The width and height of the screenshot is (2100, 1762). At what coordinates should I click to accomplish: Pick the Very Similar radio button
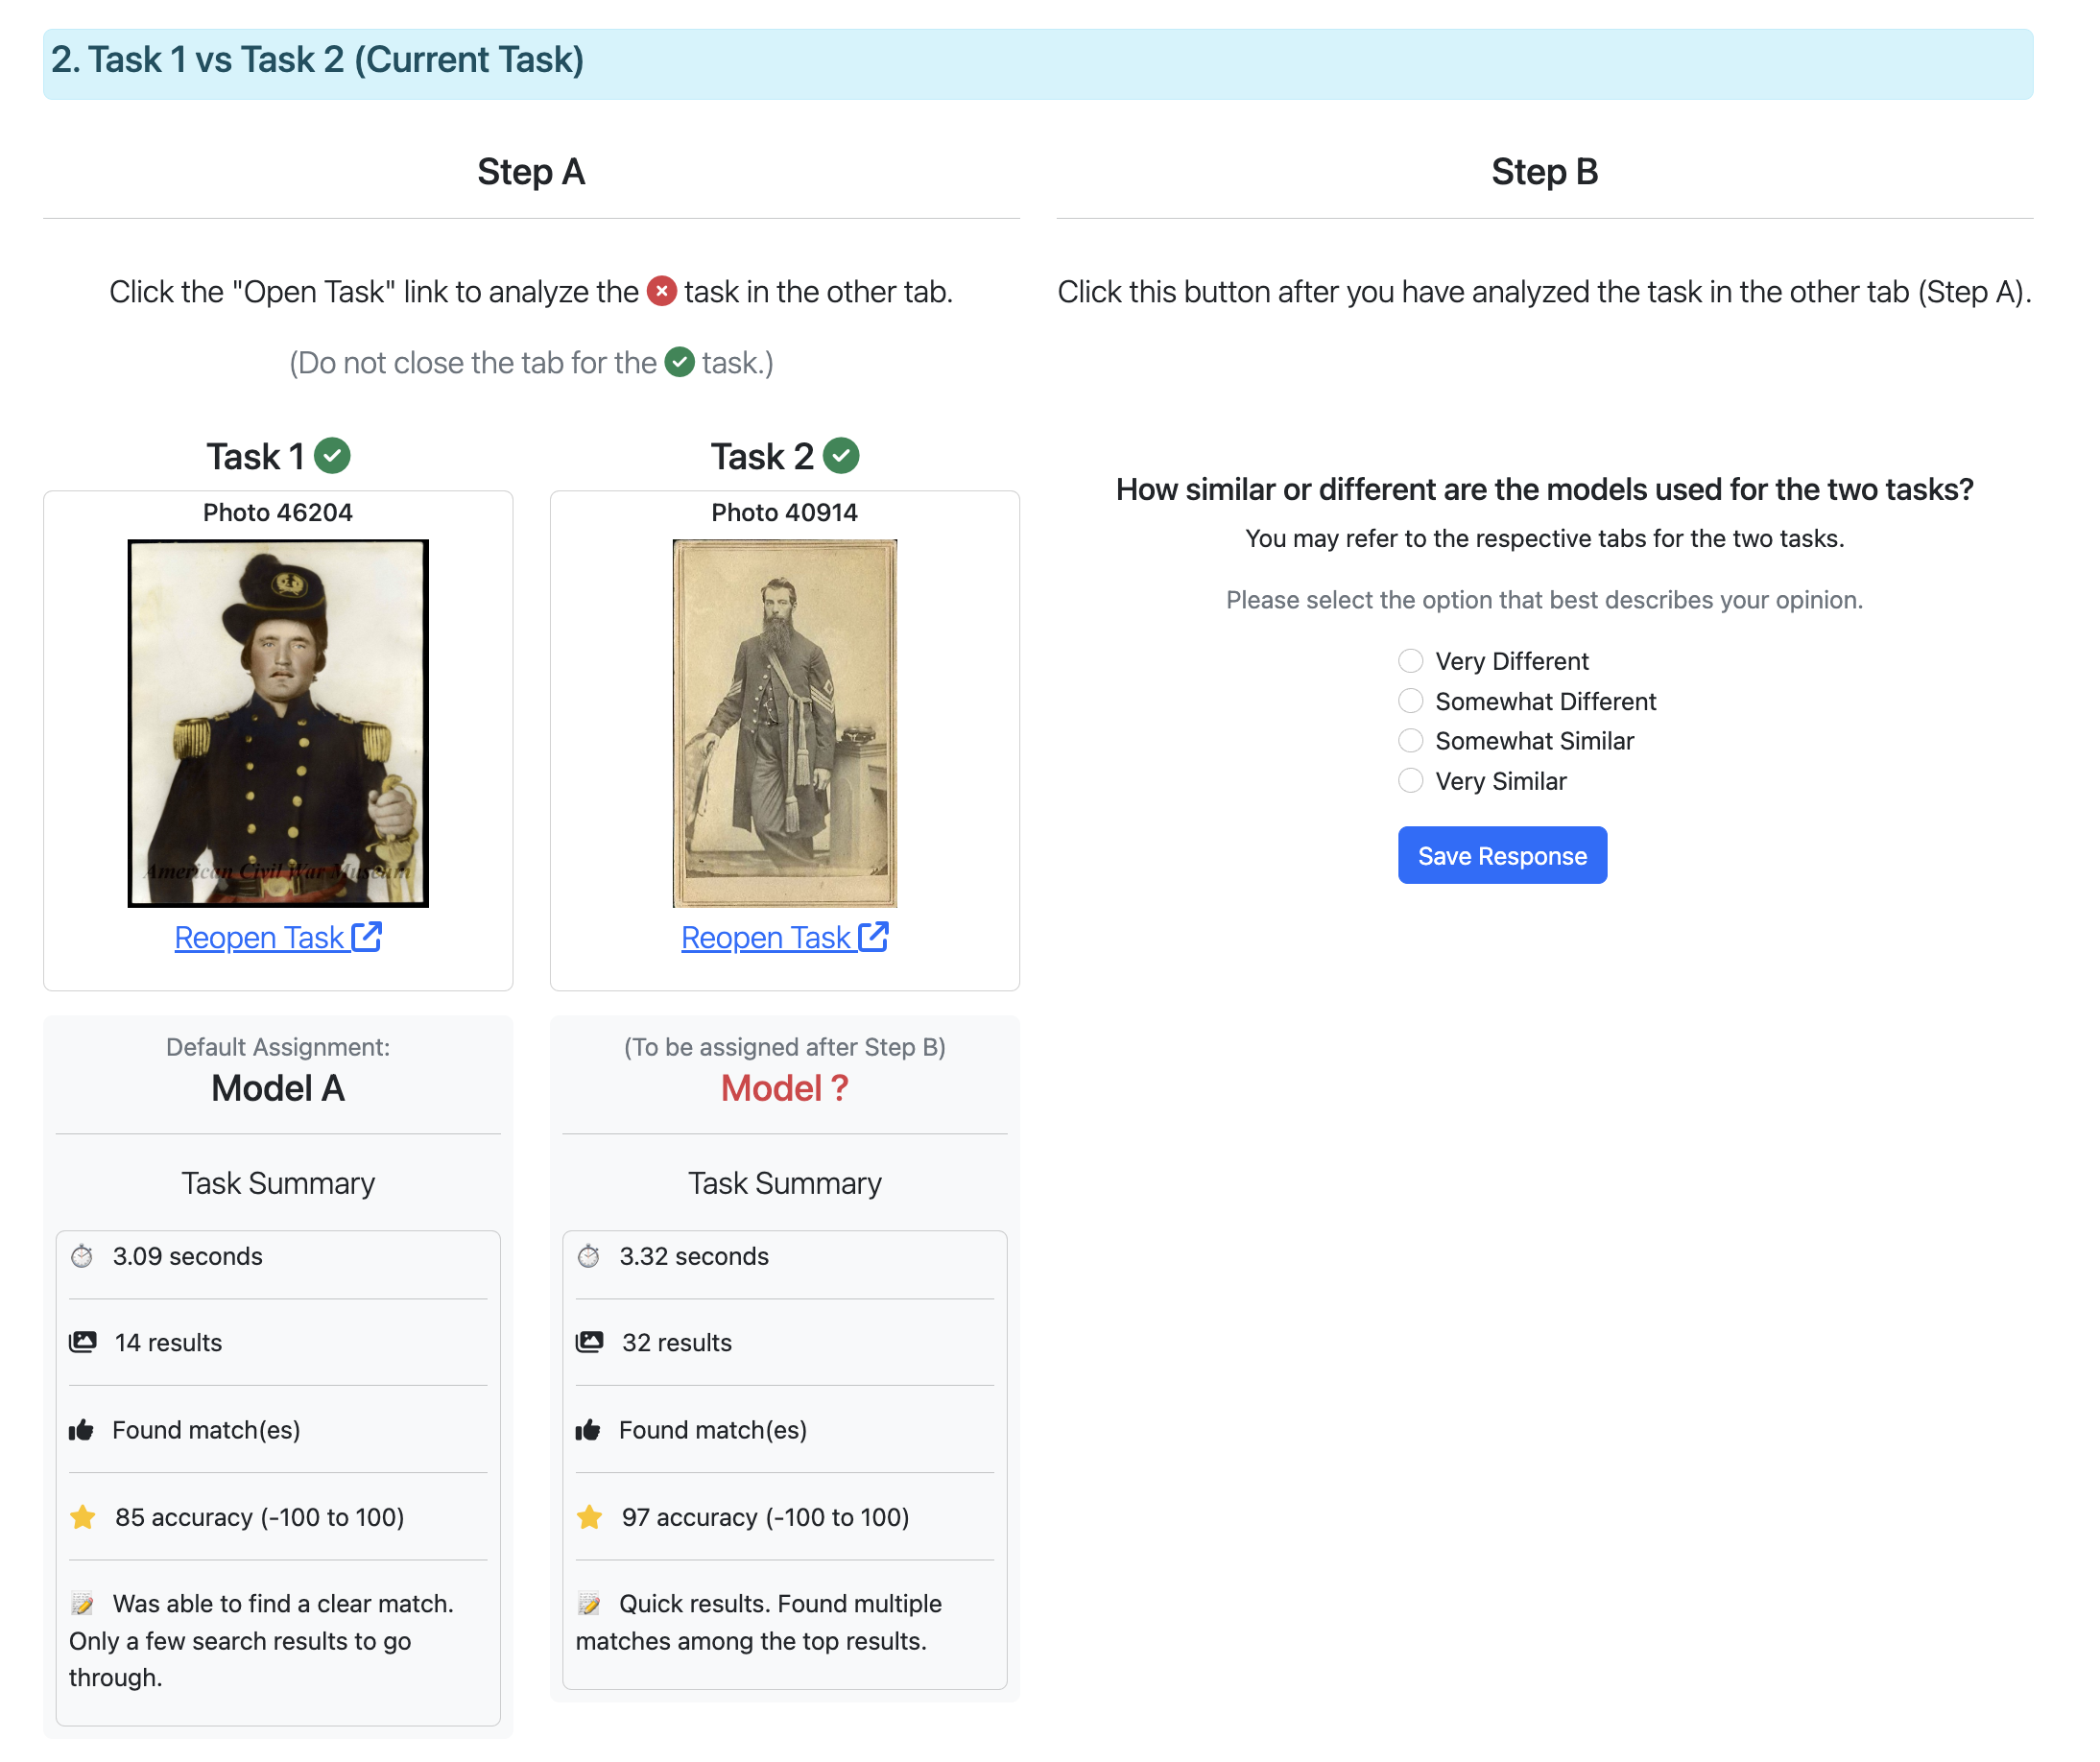coord(1410,781)
